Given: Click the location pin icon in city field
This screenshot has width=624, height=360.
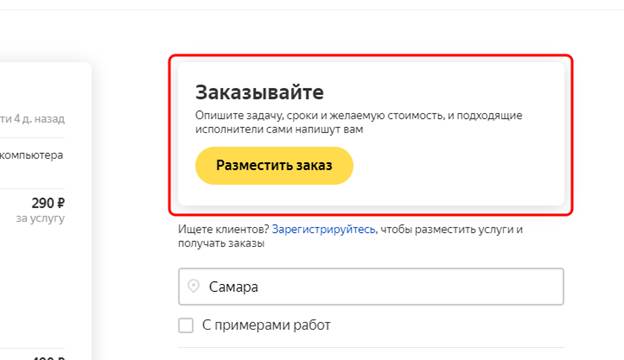Looking at the screenshot, I should pos(193,286).
